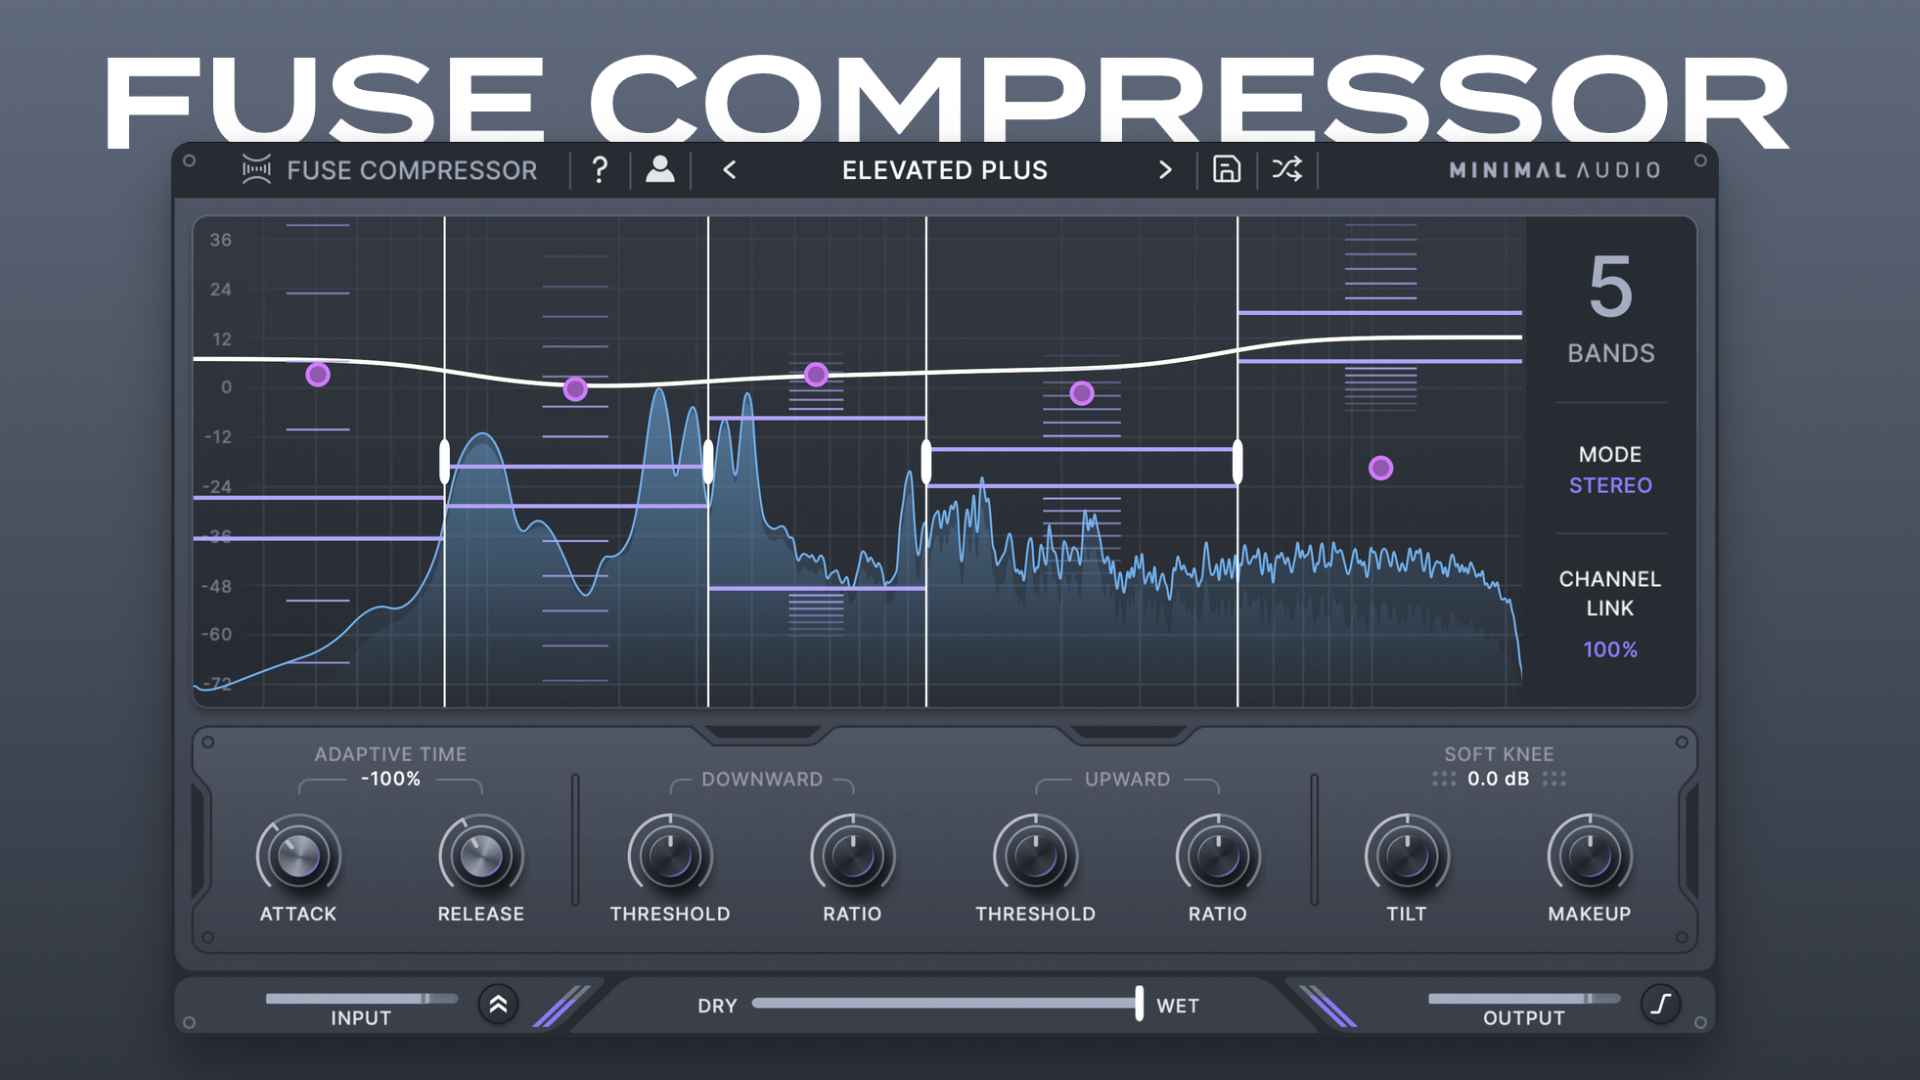Randomize settings with the shuffle icon
This screenshot has height=1080, width=1920.
[1286, 170]
